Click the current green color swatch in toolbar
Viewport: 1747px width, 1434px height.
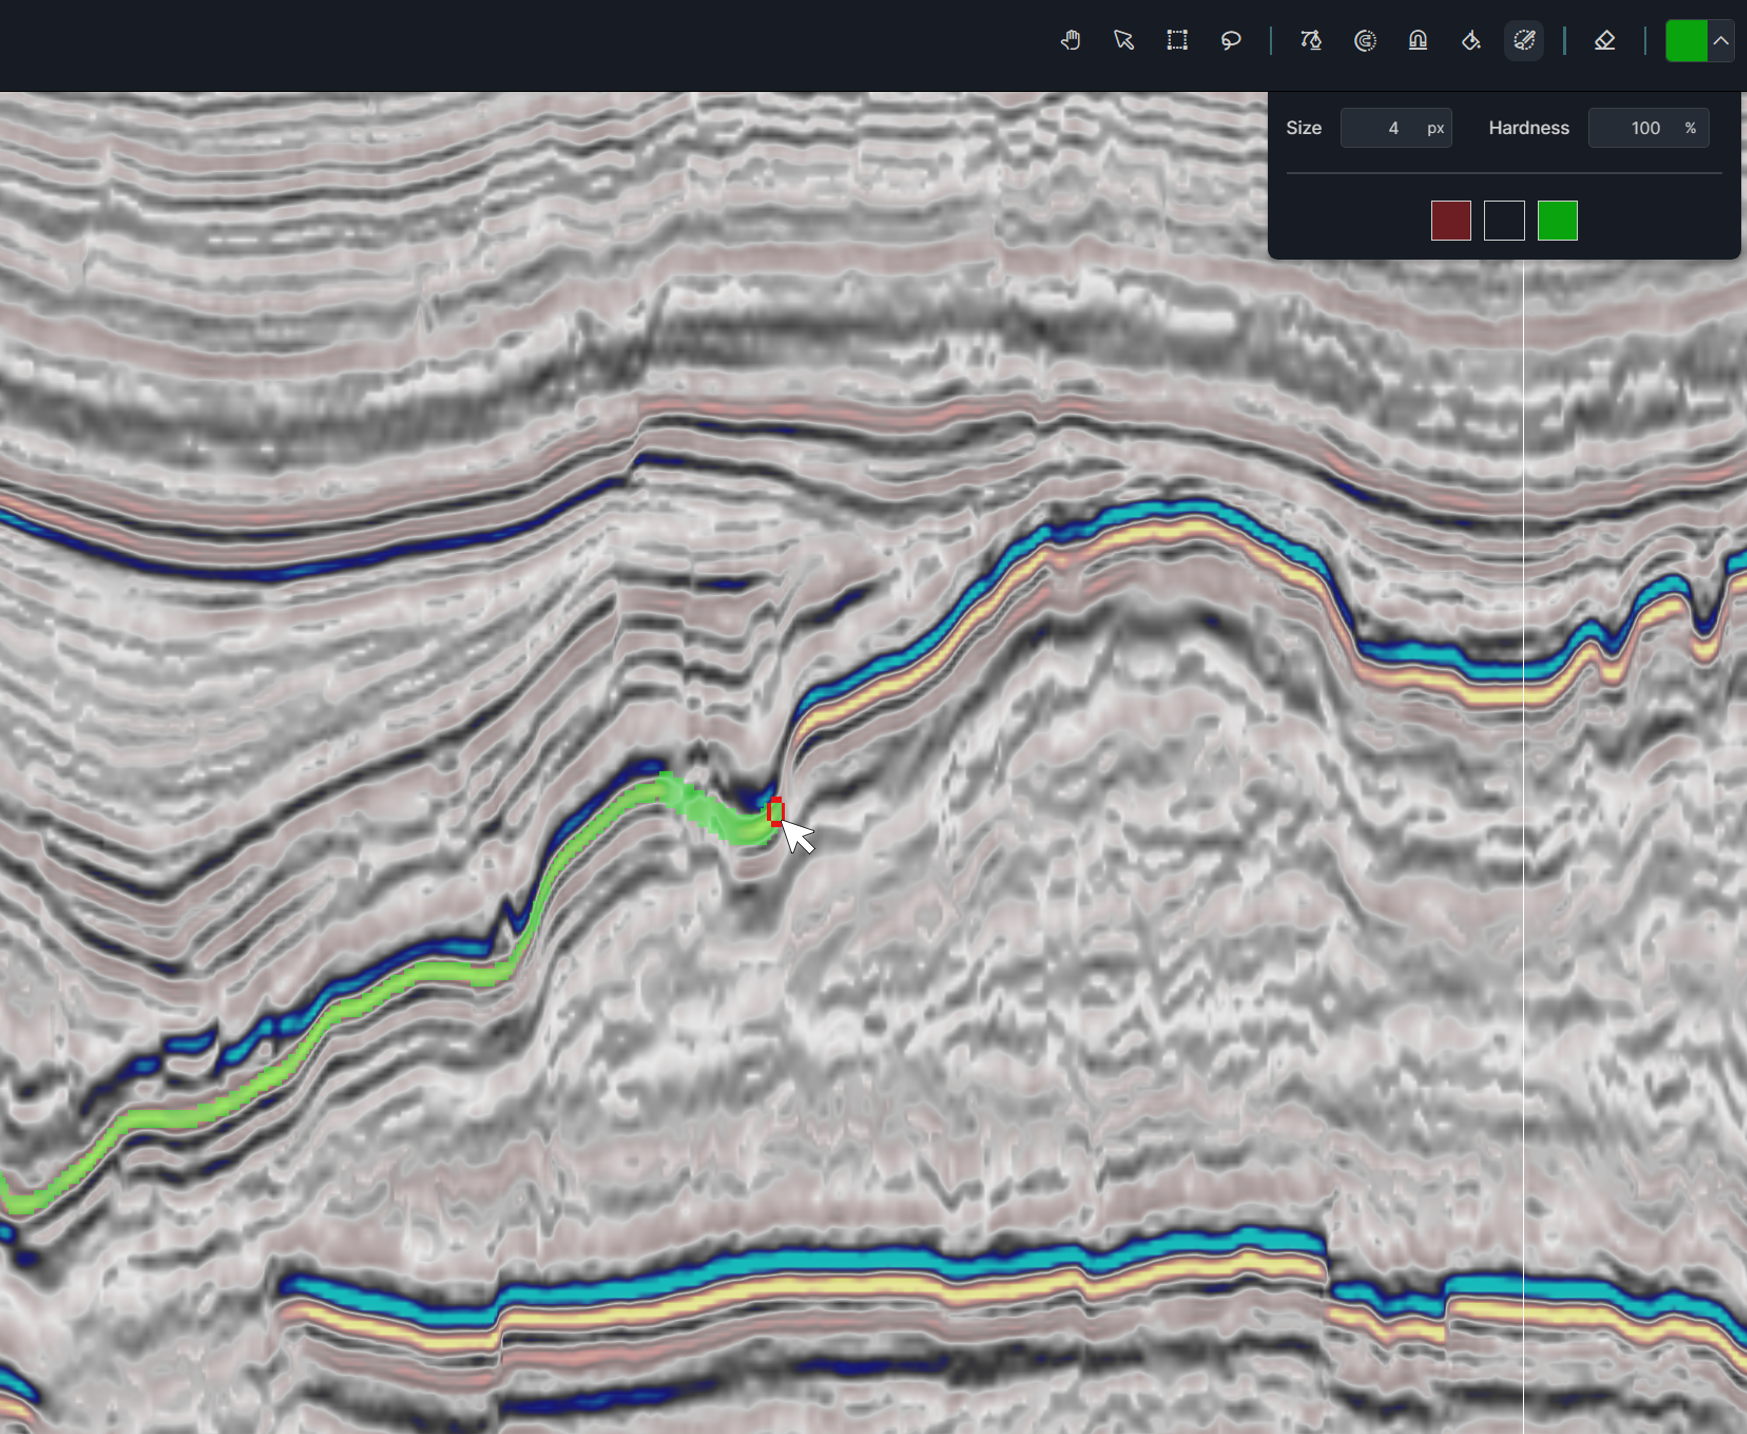coord(1686,41)
